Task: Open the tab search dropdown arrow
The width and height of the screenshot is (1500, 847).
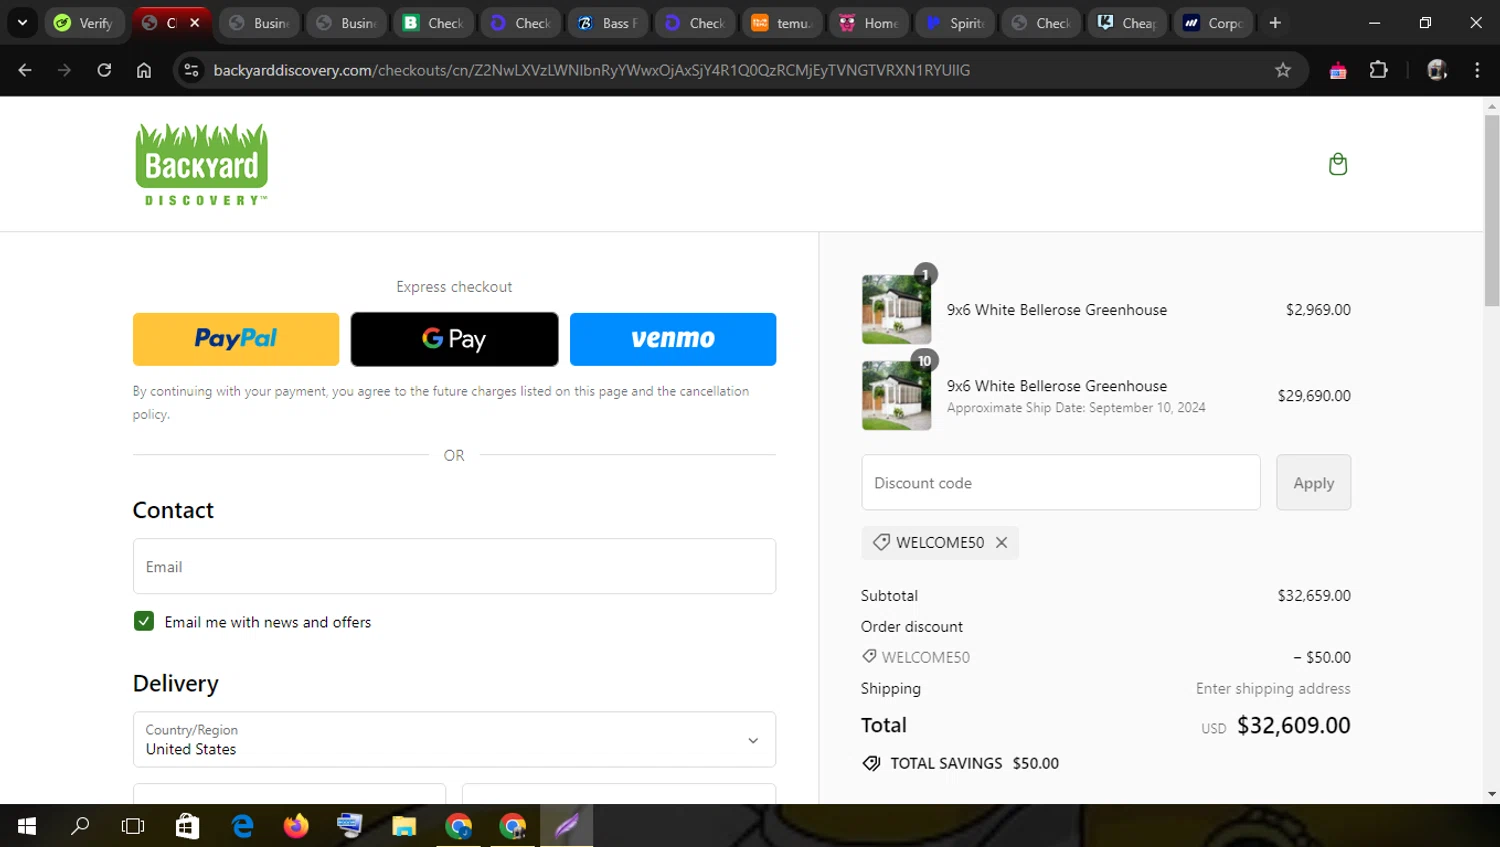Action: click(22, 22)
